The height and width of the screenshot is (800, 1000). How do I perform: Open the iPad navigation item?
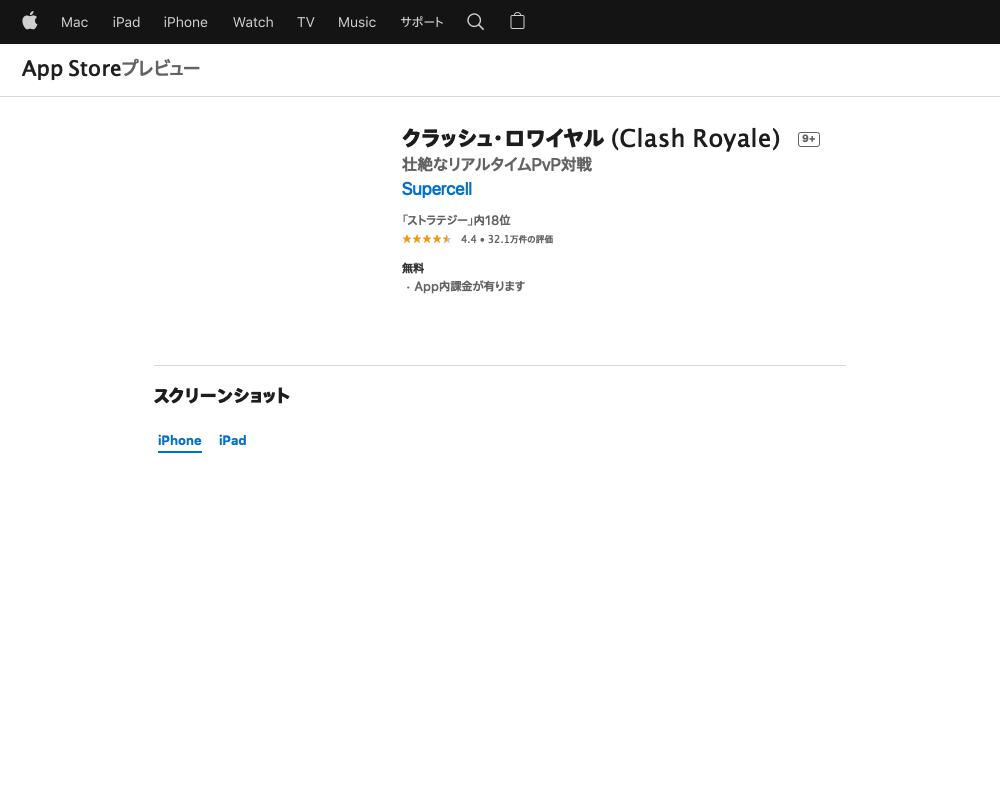pyautogui.click(x=126, y=22)
